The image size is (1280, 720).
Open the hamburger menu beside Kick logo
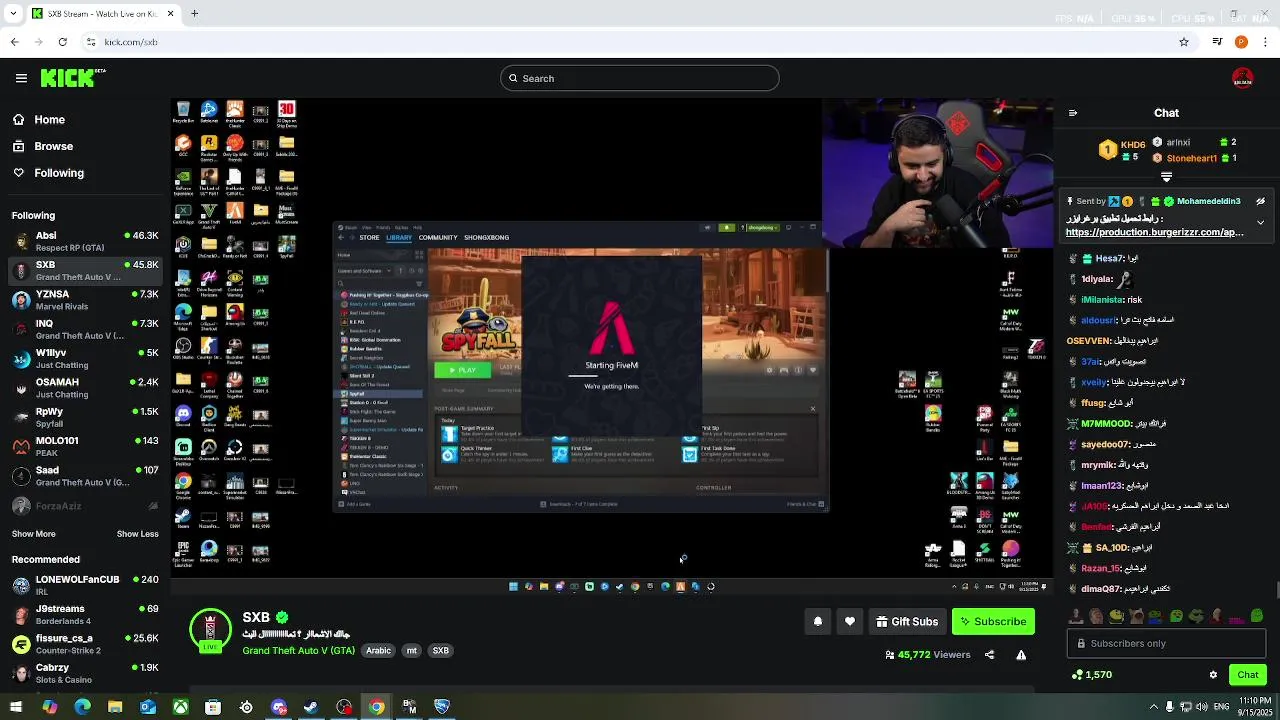21,78
